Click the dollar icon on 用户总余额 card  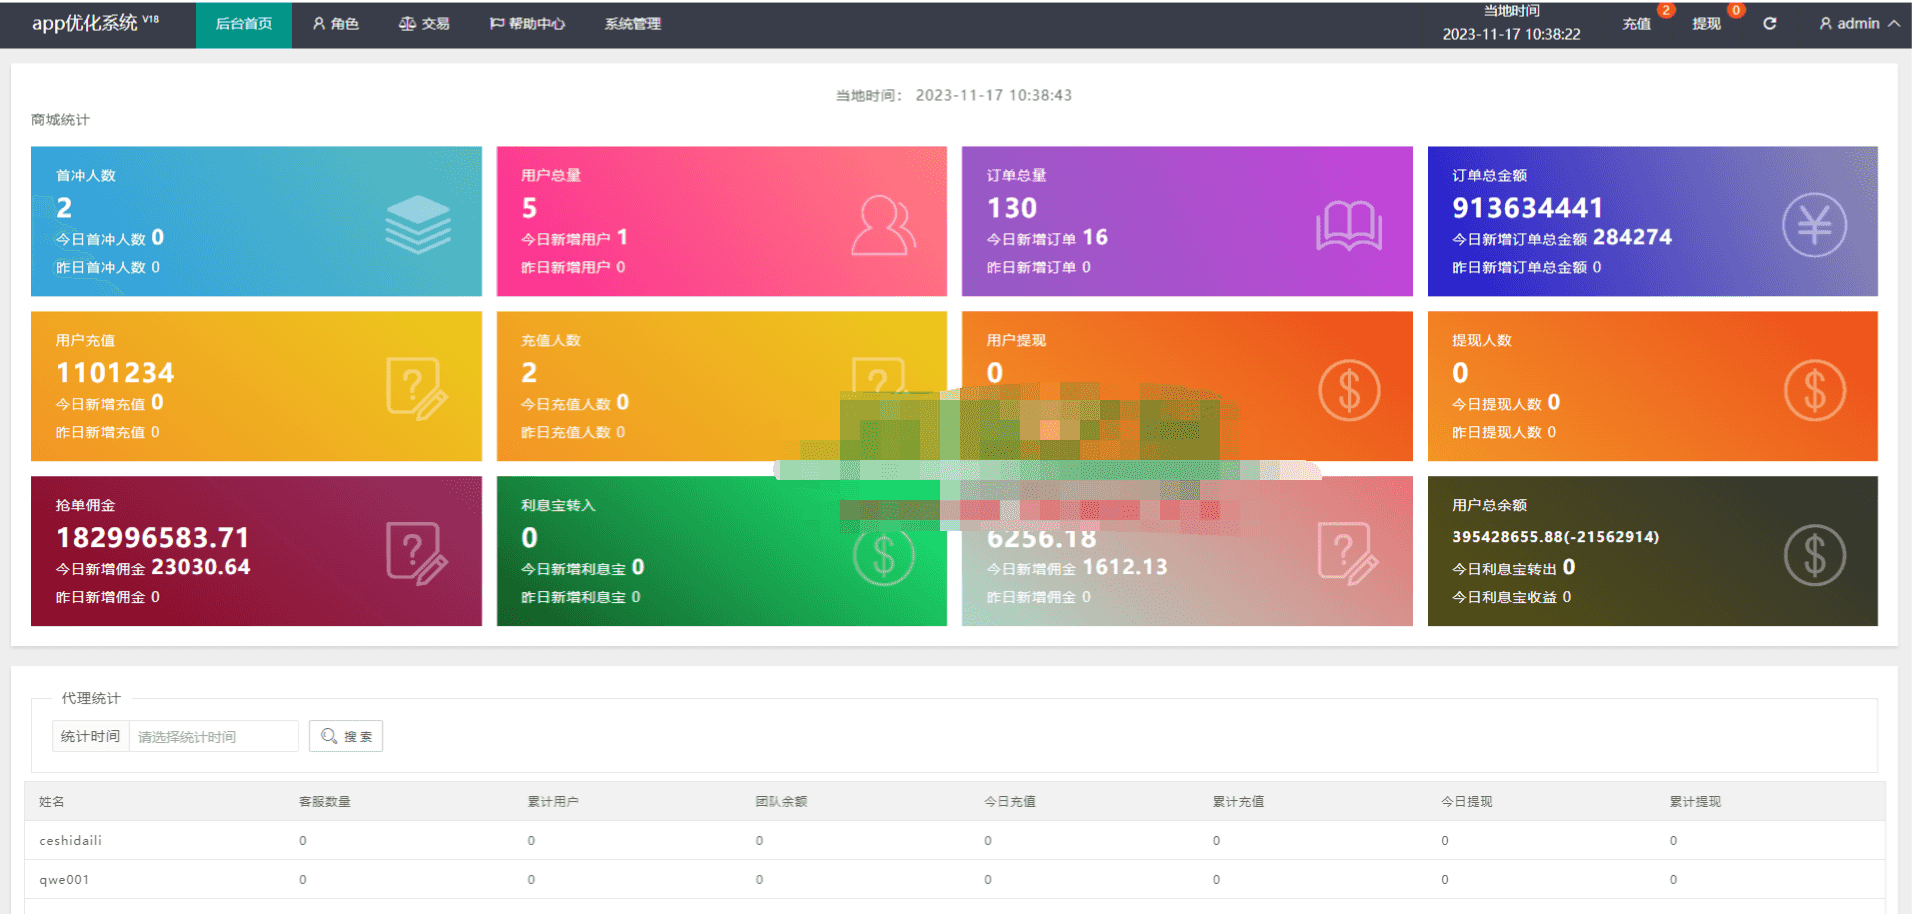[x=1813, y=555]
